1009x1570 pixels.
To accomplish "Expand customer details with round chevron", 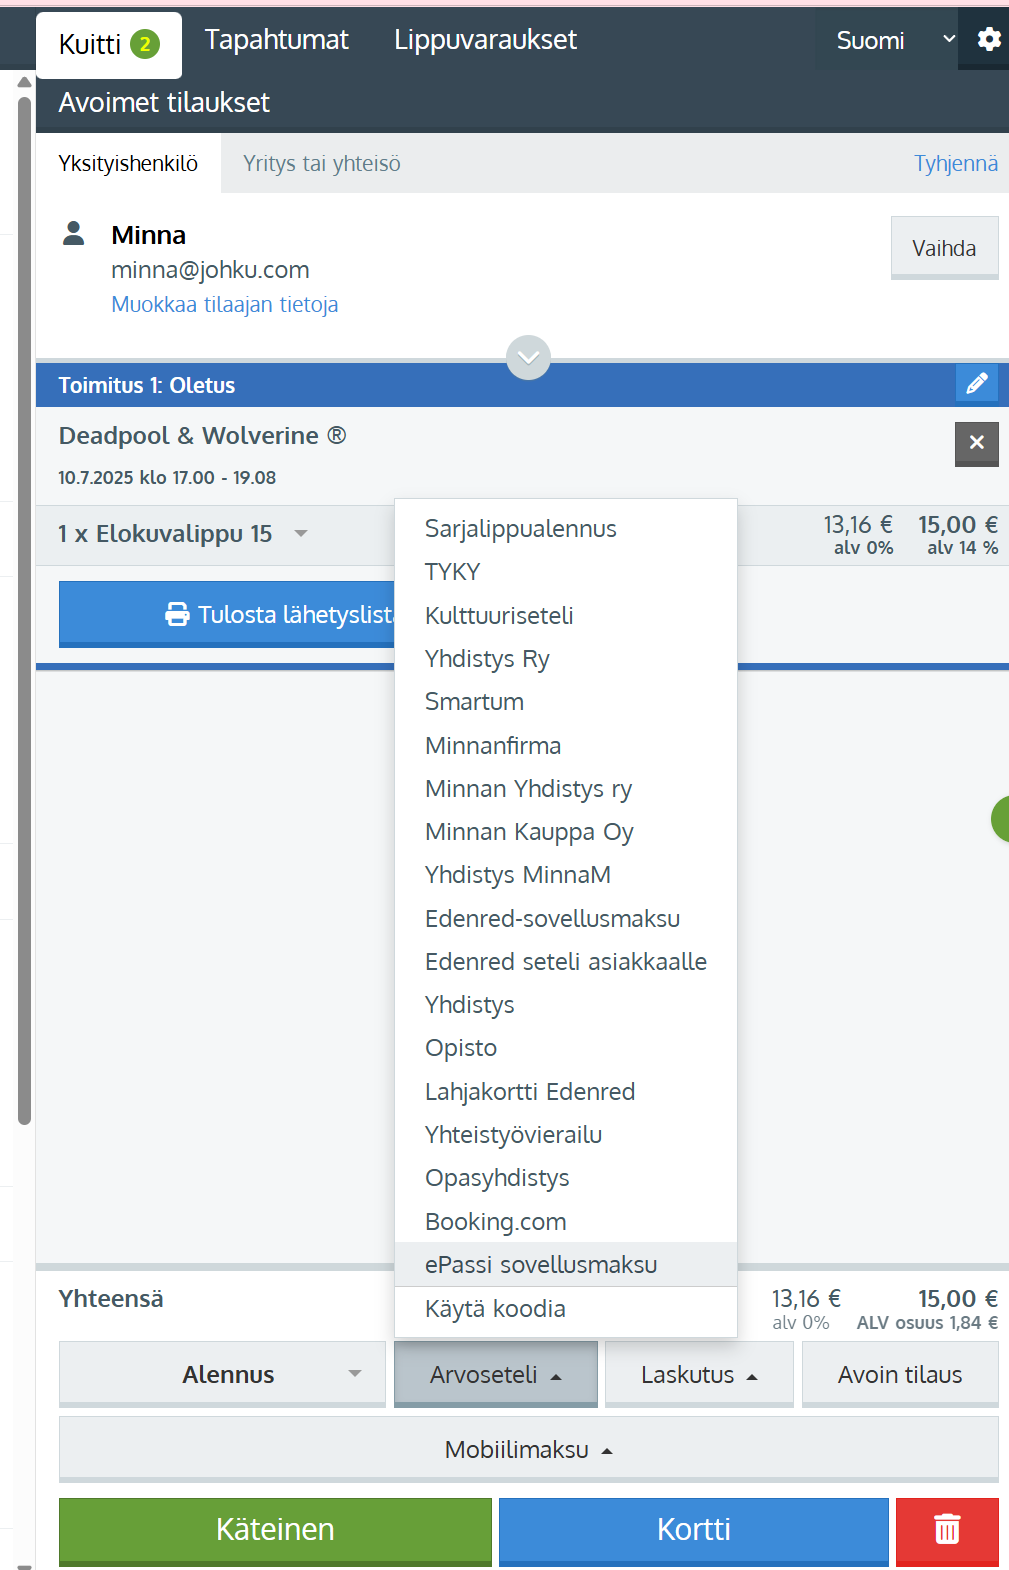I will pyautogui.click(x=528, y=357).
